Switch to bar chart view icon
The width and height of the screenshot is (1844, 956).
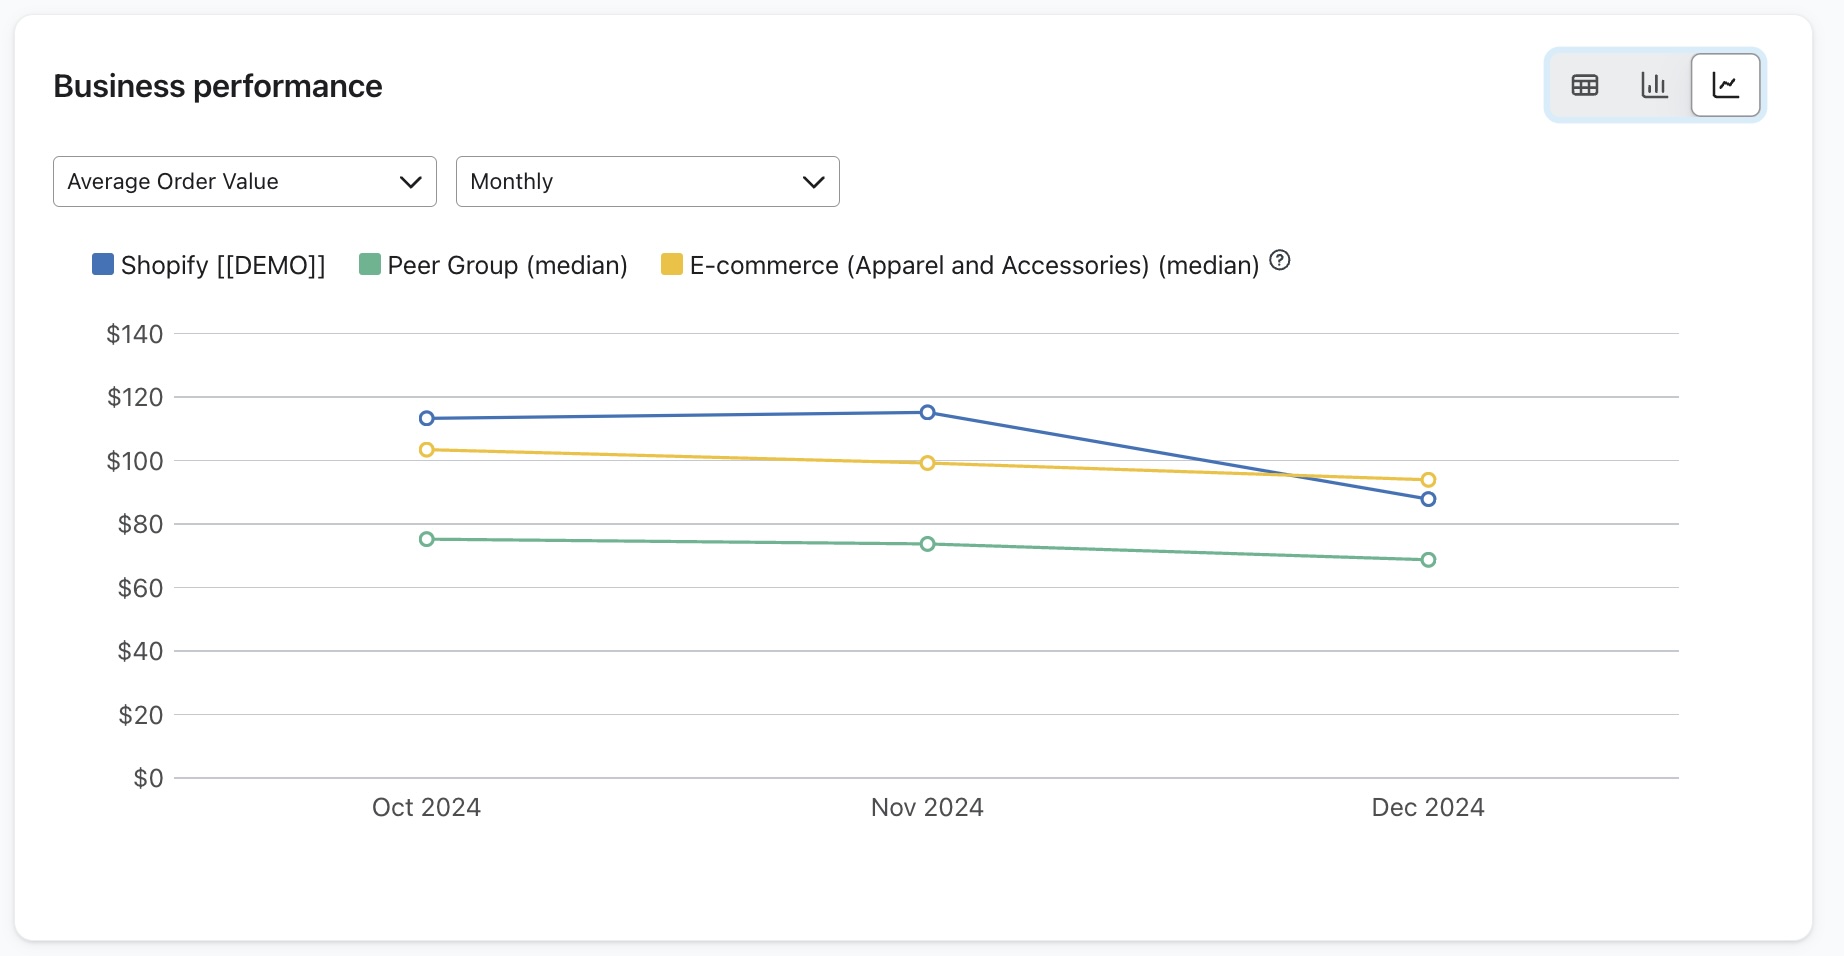(x=1654, y=85)
